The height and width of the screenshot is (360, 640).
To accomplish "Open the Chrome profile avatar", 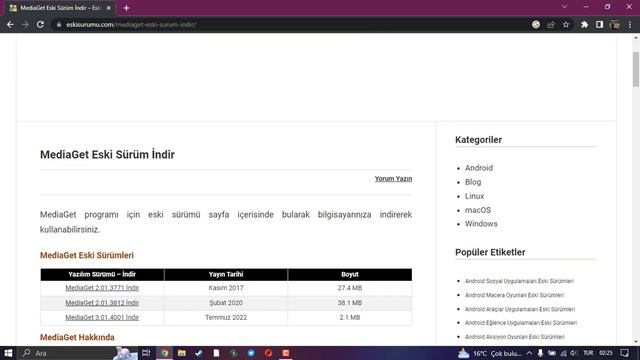I will click(x=615, y=24).
